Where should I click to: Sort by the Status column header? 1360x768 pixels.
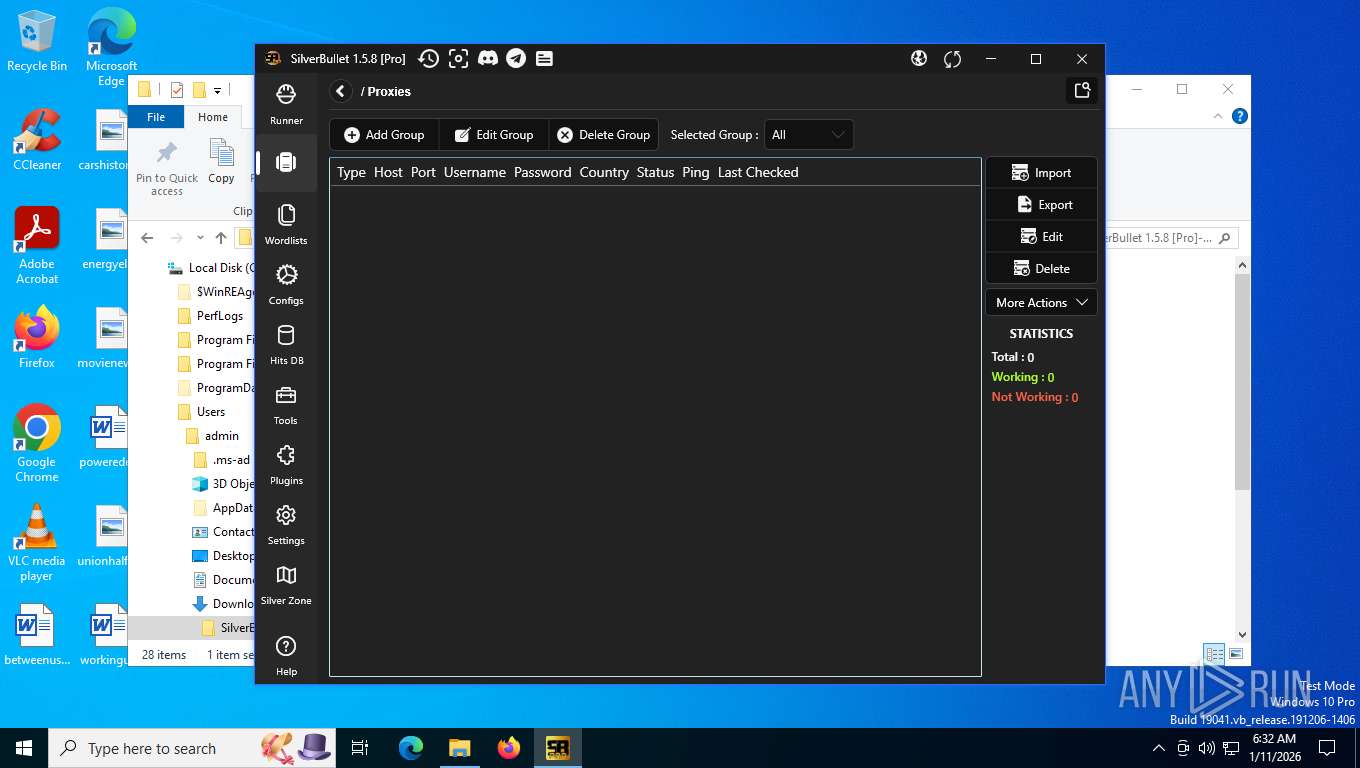[x=655, y=172]
